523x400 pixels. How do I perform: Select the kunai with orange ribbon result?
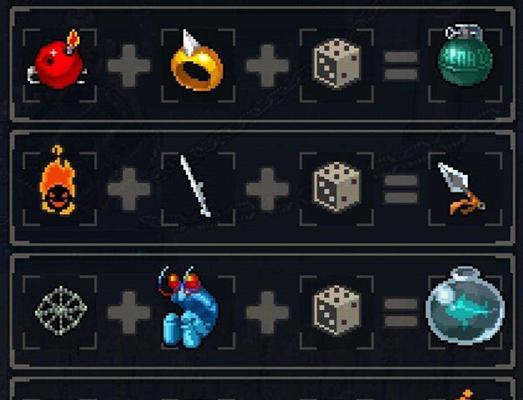(x=462, y=189)
